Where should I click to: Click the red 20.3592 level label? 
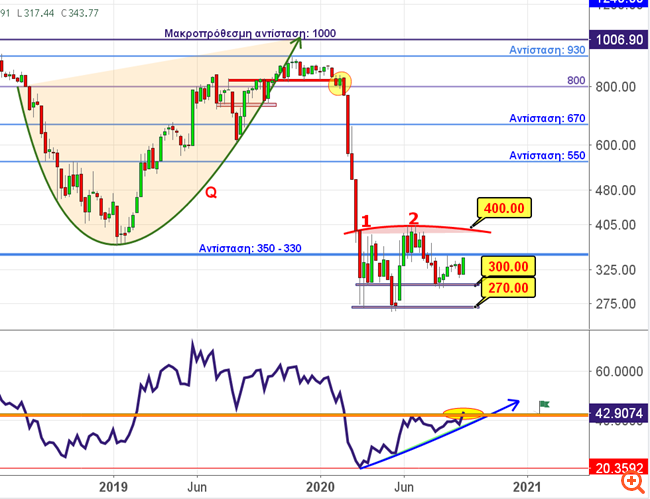(615, 466)
